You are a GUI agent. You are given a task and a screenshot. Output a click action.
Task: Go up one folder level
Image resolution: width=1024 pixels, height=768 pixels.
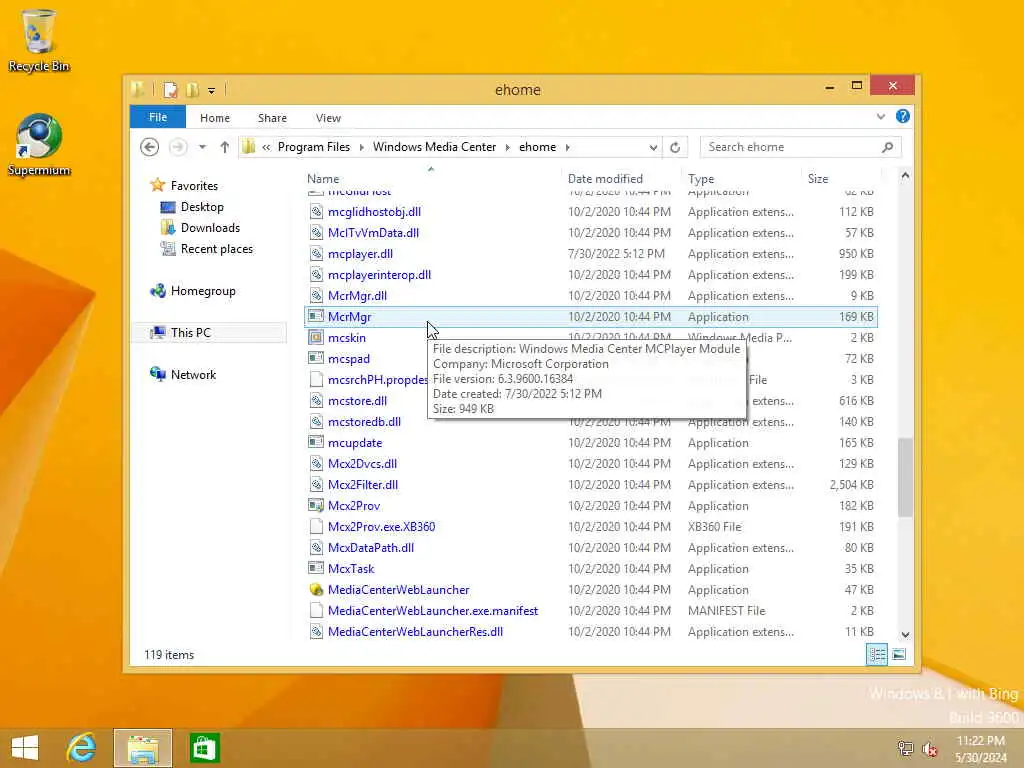coord(224,147)
